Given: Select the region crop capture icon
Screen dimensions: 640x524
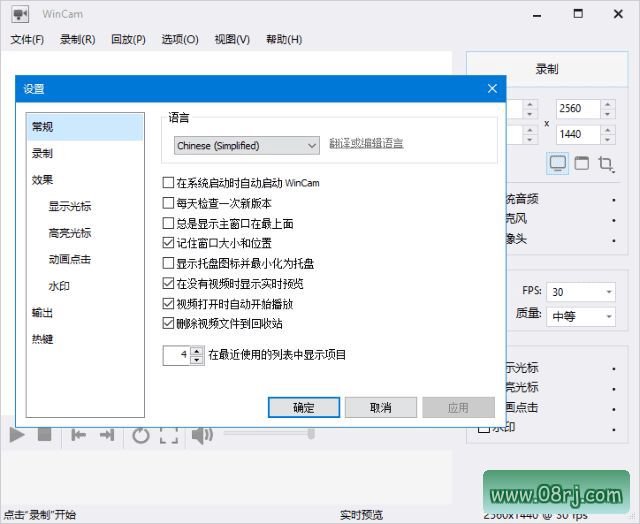Looking at the screenshot, I should (x=606, y=163).
